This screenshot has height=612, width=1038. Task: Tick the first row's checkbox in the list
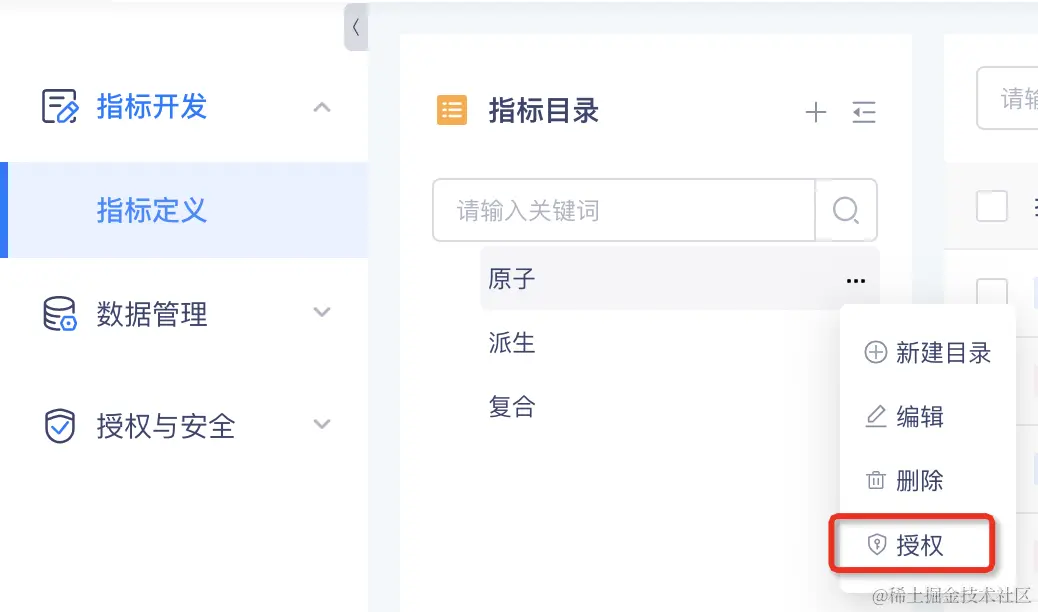[x=991, y=293]
